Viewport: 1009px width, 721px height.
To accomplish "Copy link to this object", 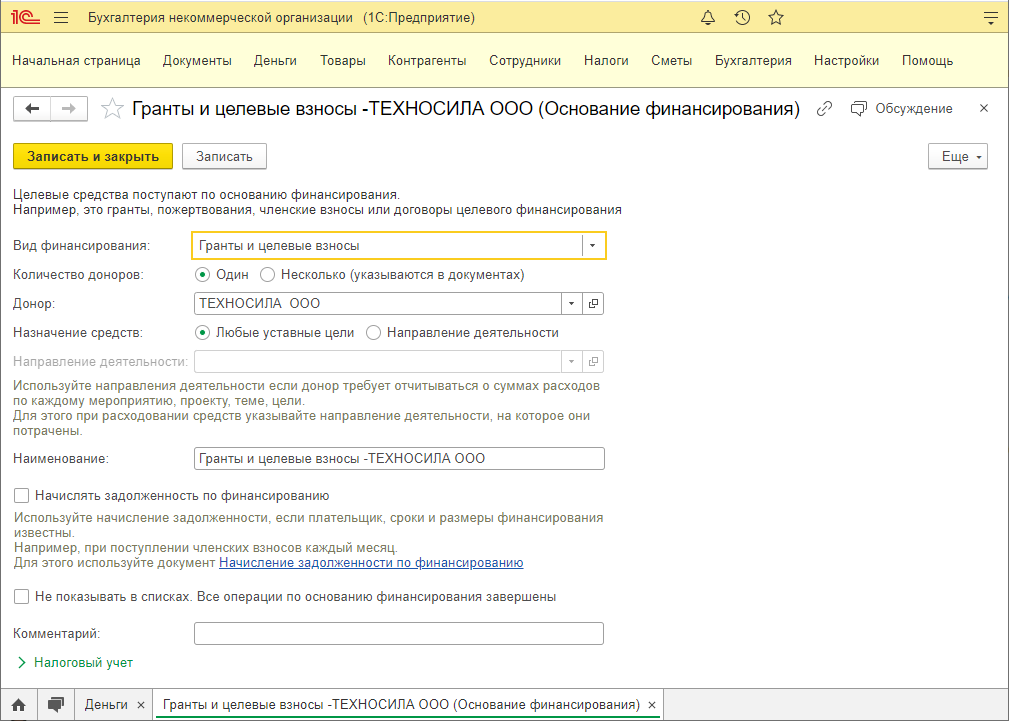I will tap(824, 109).
